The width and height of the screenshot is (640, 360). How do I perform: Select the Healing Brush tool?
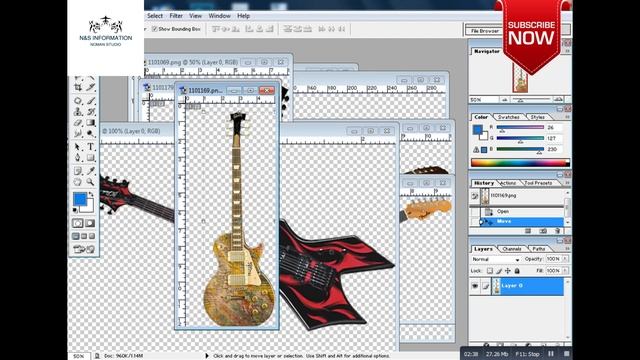[x=78, y=100]
